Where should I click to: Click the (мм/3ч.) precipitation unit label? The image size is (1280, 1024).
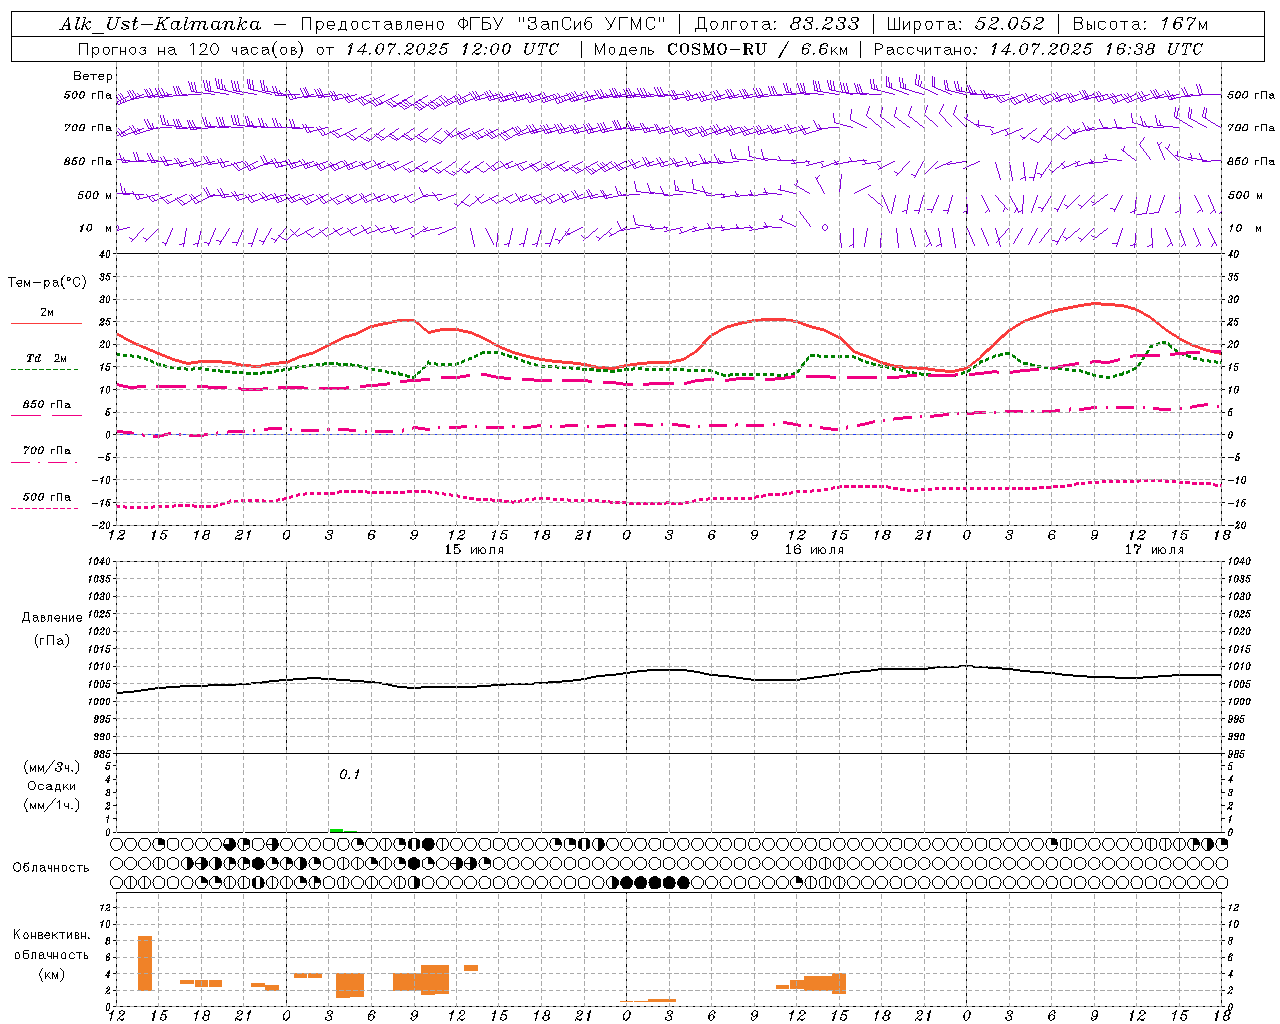click(52, 767)
